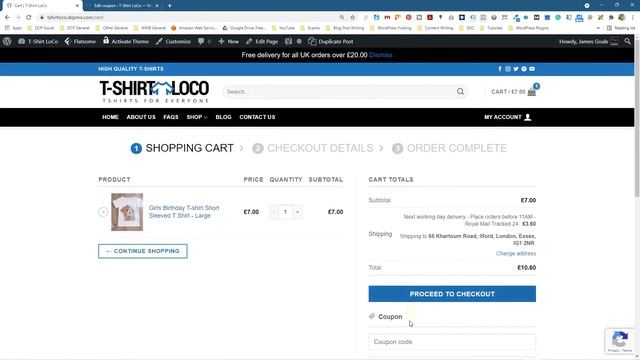The width and height of the screenshot is (640, 360).
Task: Open the Girls Birthday T-shirt product thumbnail
Action: click(x=127, y=212)
